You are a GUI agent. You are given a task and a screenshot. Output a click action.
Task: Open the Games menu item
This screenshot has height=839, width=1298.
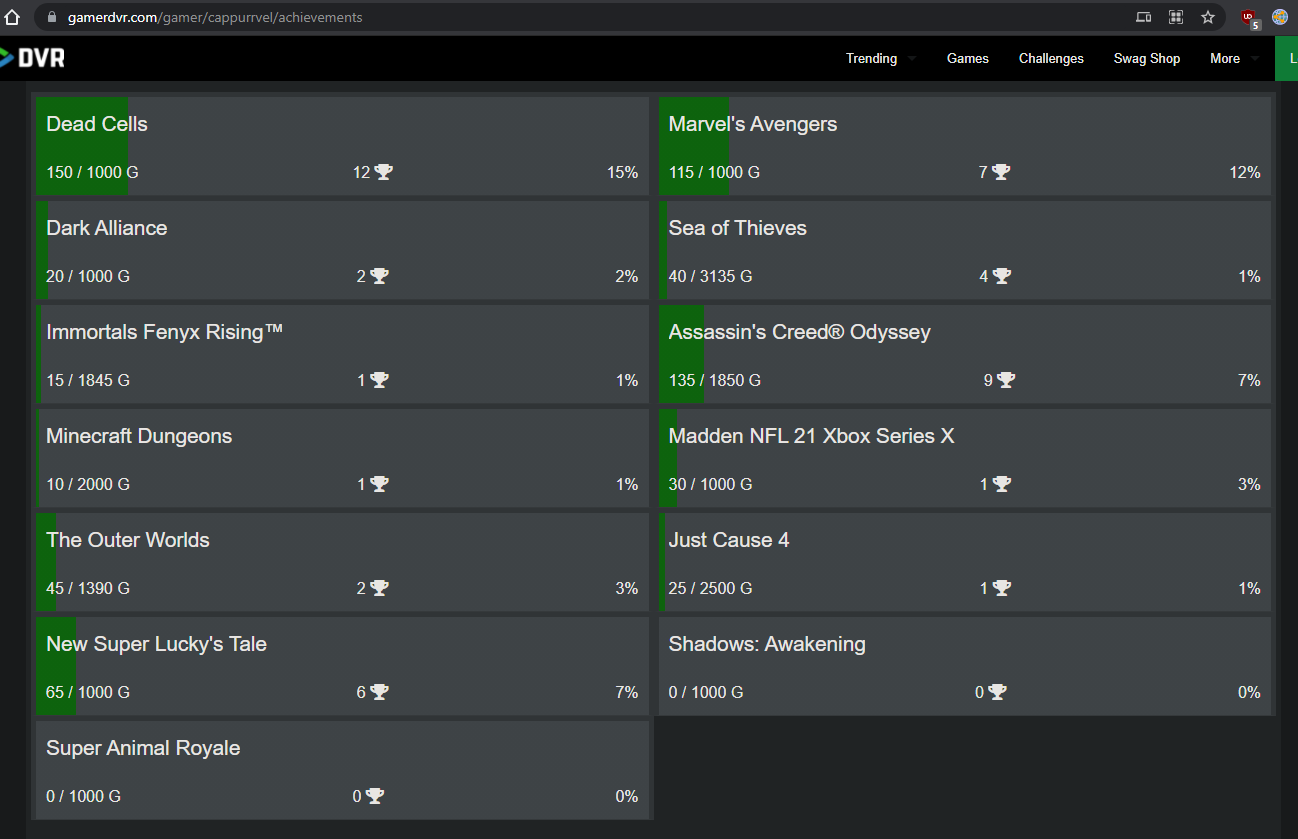[968, 58]
